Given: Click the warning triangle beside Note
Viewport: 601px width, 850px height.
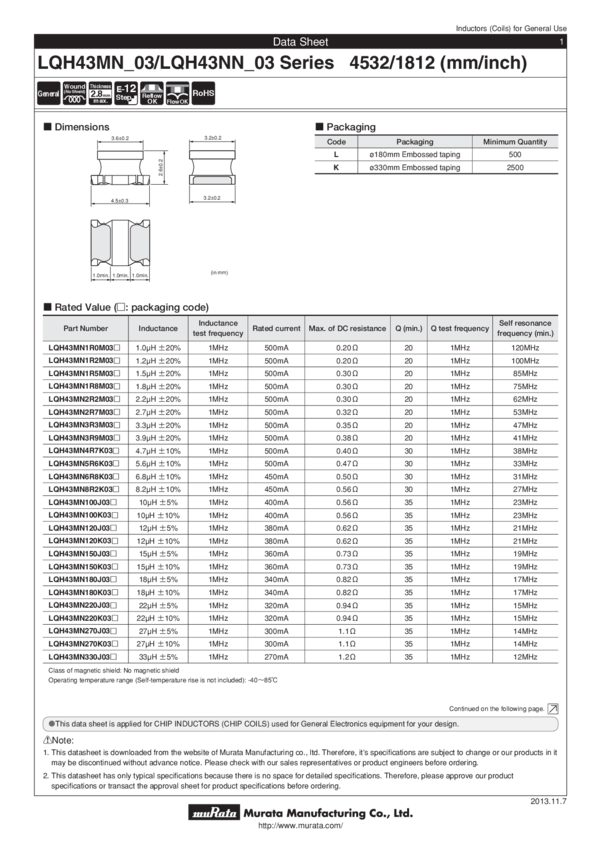Looking at the screenshot, I should point(47,740).
